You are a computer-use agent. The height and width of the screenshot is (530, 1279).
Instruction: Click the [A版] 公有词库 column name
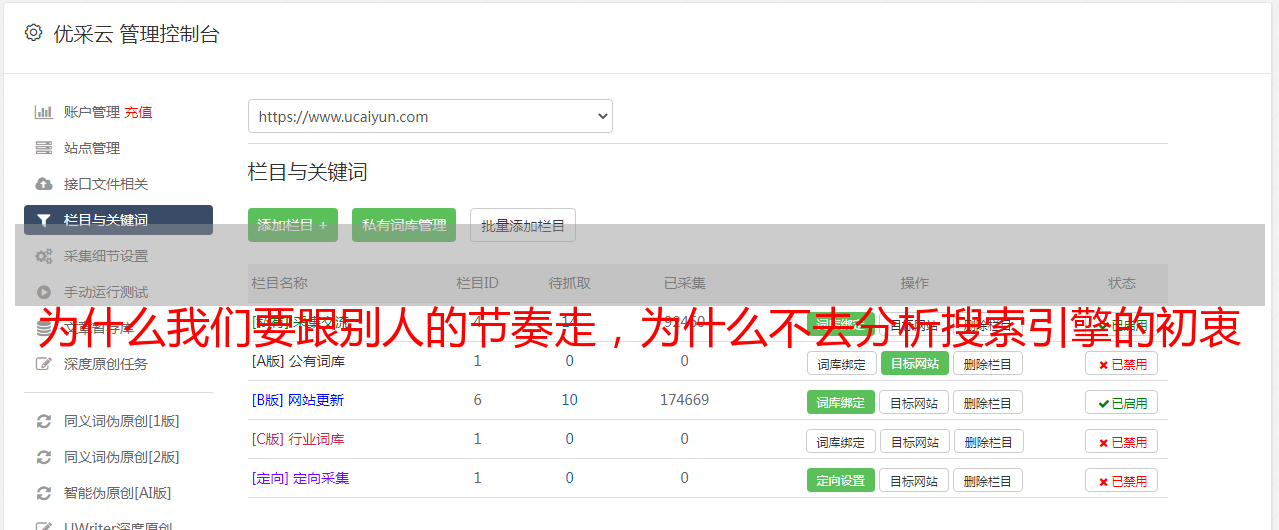point(298,361)
